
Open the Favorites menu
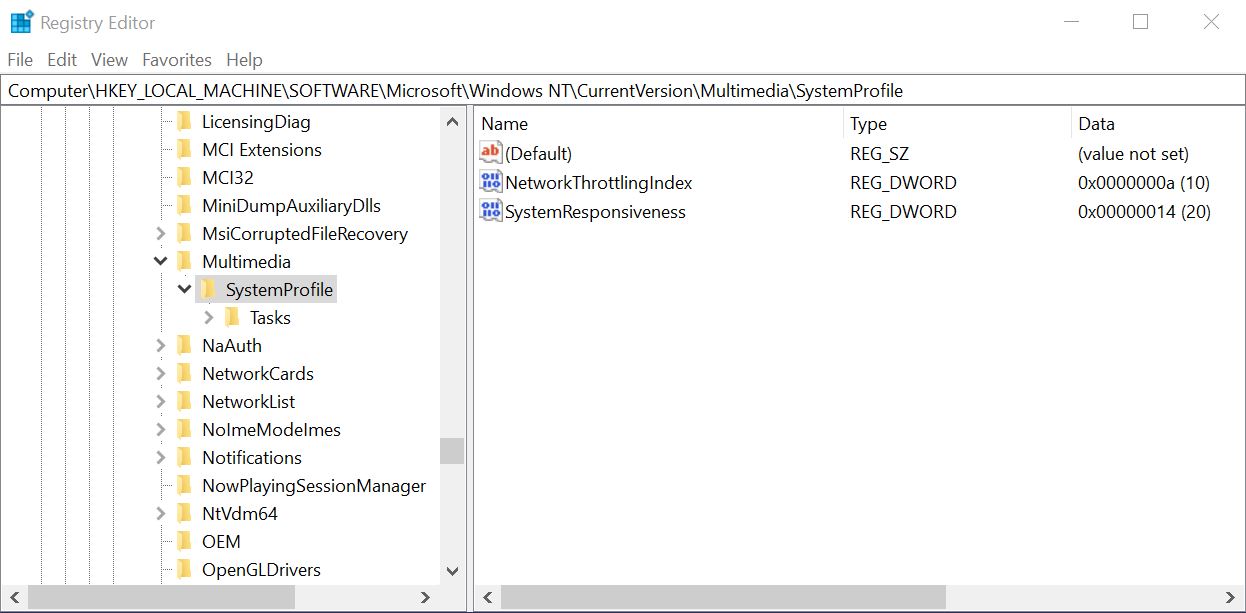point(177,60)
